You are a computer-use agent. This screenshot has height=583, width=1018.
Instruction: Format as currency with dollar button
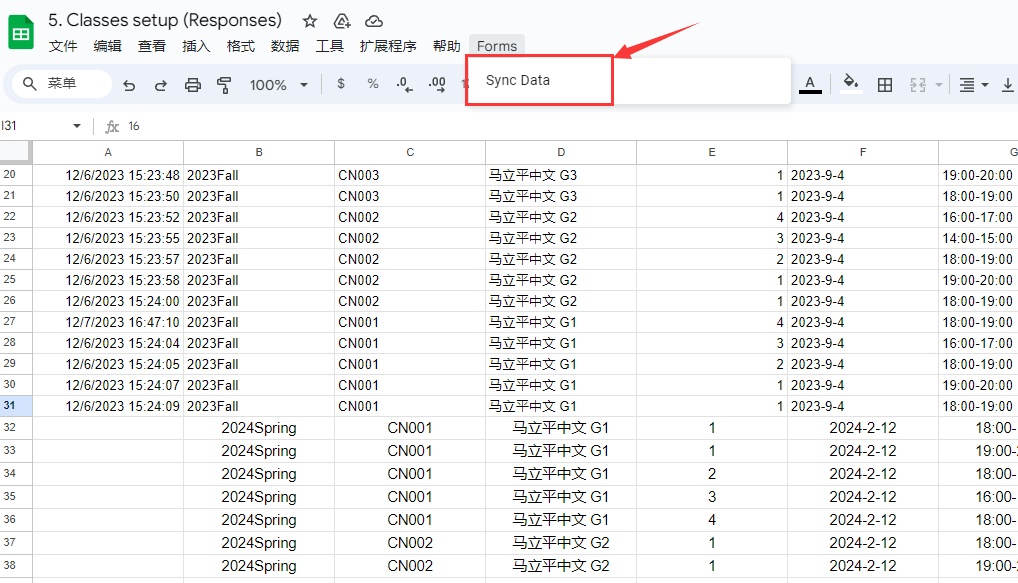(341, 84)
